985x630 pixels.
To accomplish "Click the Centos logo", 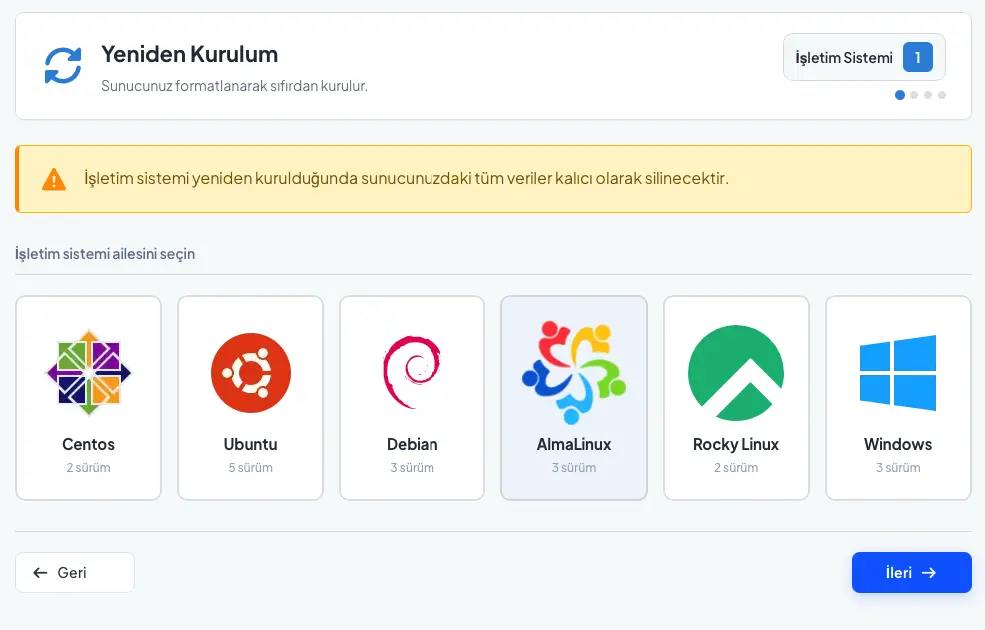I will click(x=88, y=373).
